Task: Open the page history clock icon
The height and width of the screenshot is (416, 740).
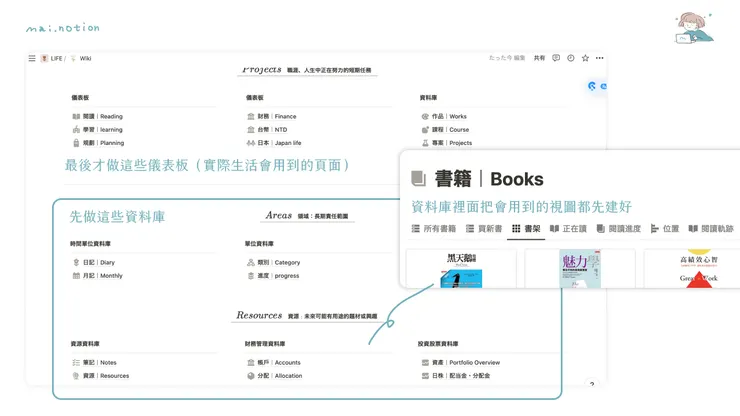Action: click(571, 58)
